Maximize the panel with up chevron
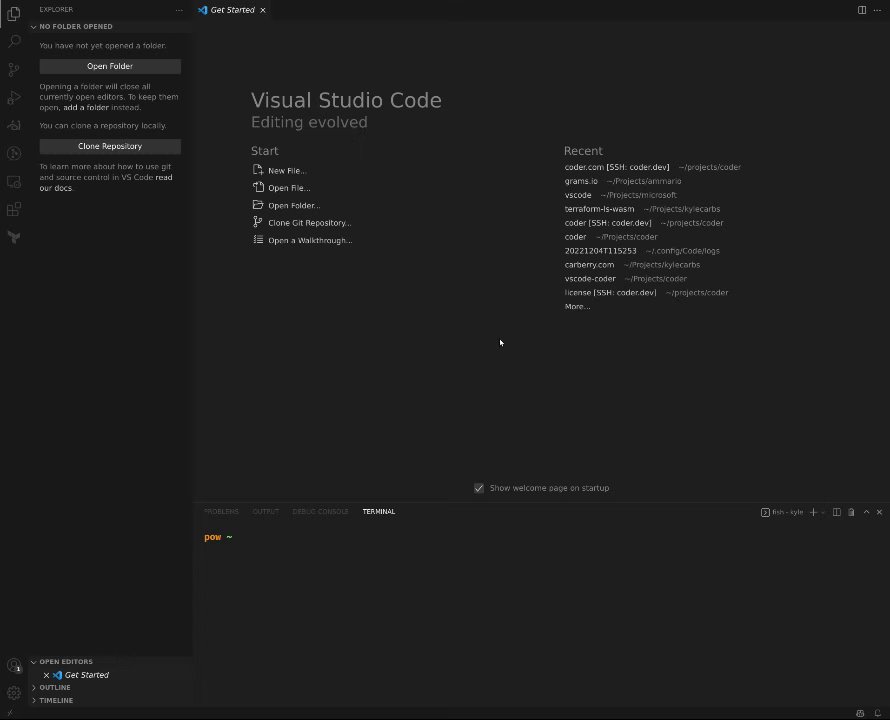The image size is (890, 720). pyautogui.click(x=866, y=512)
